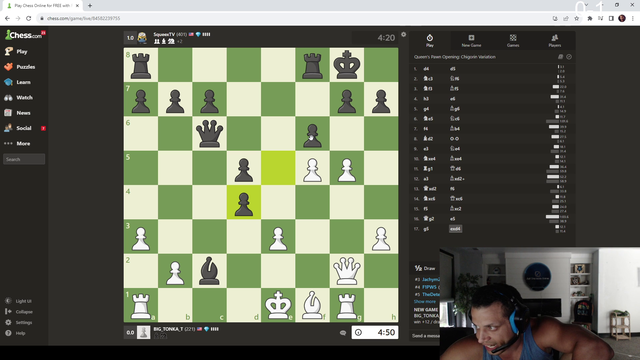Open board settings gear icon
The height and width of the screenshot is (360, 640).
point(404,35)
